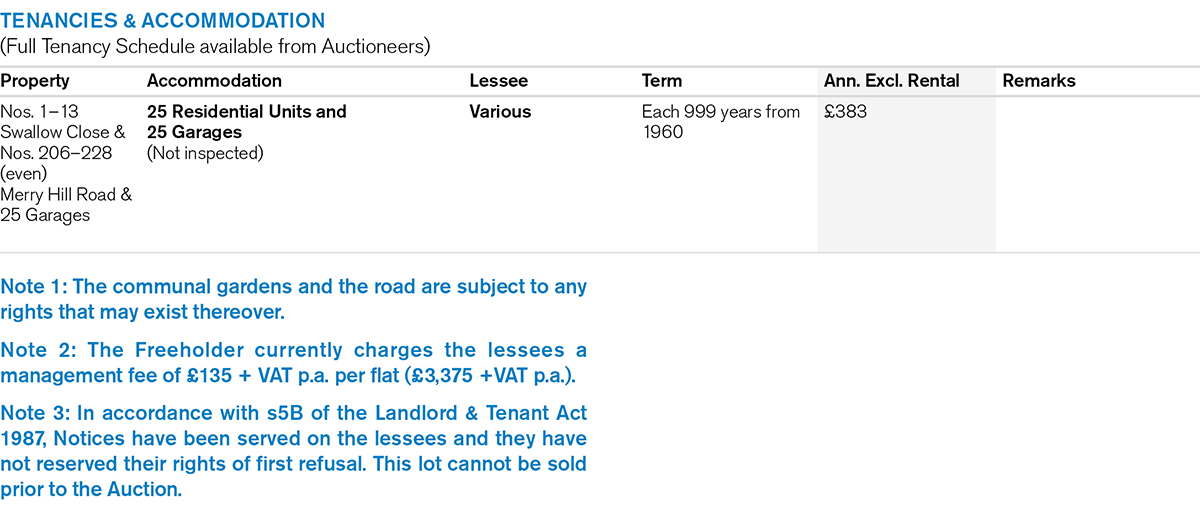The height and width of the screenshot is (521, 1200).
Task: Click the £383 rental amount
Action: pos(845,112)
